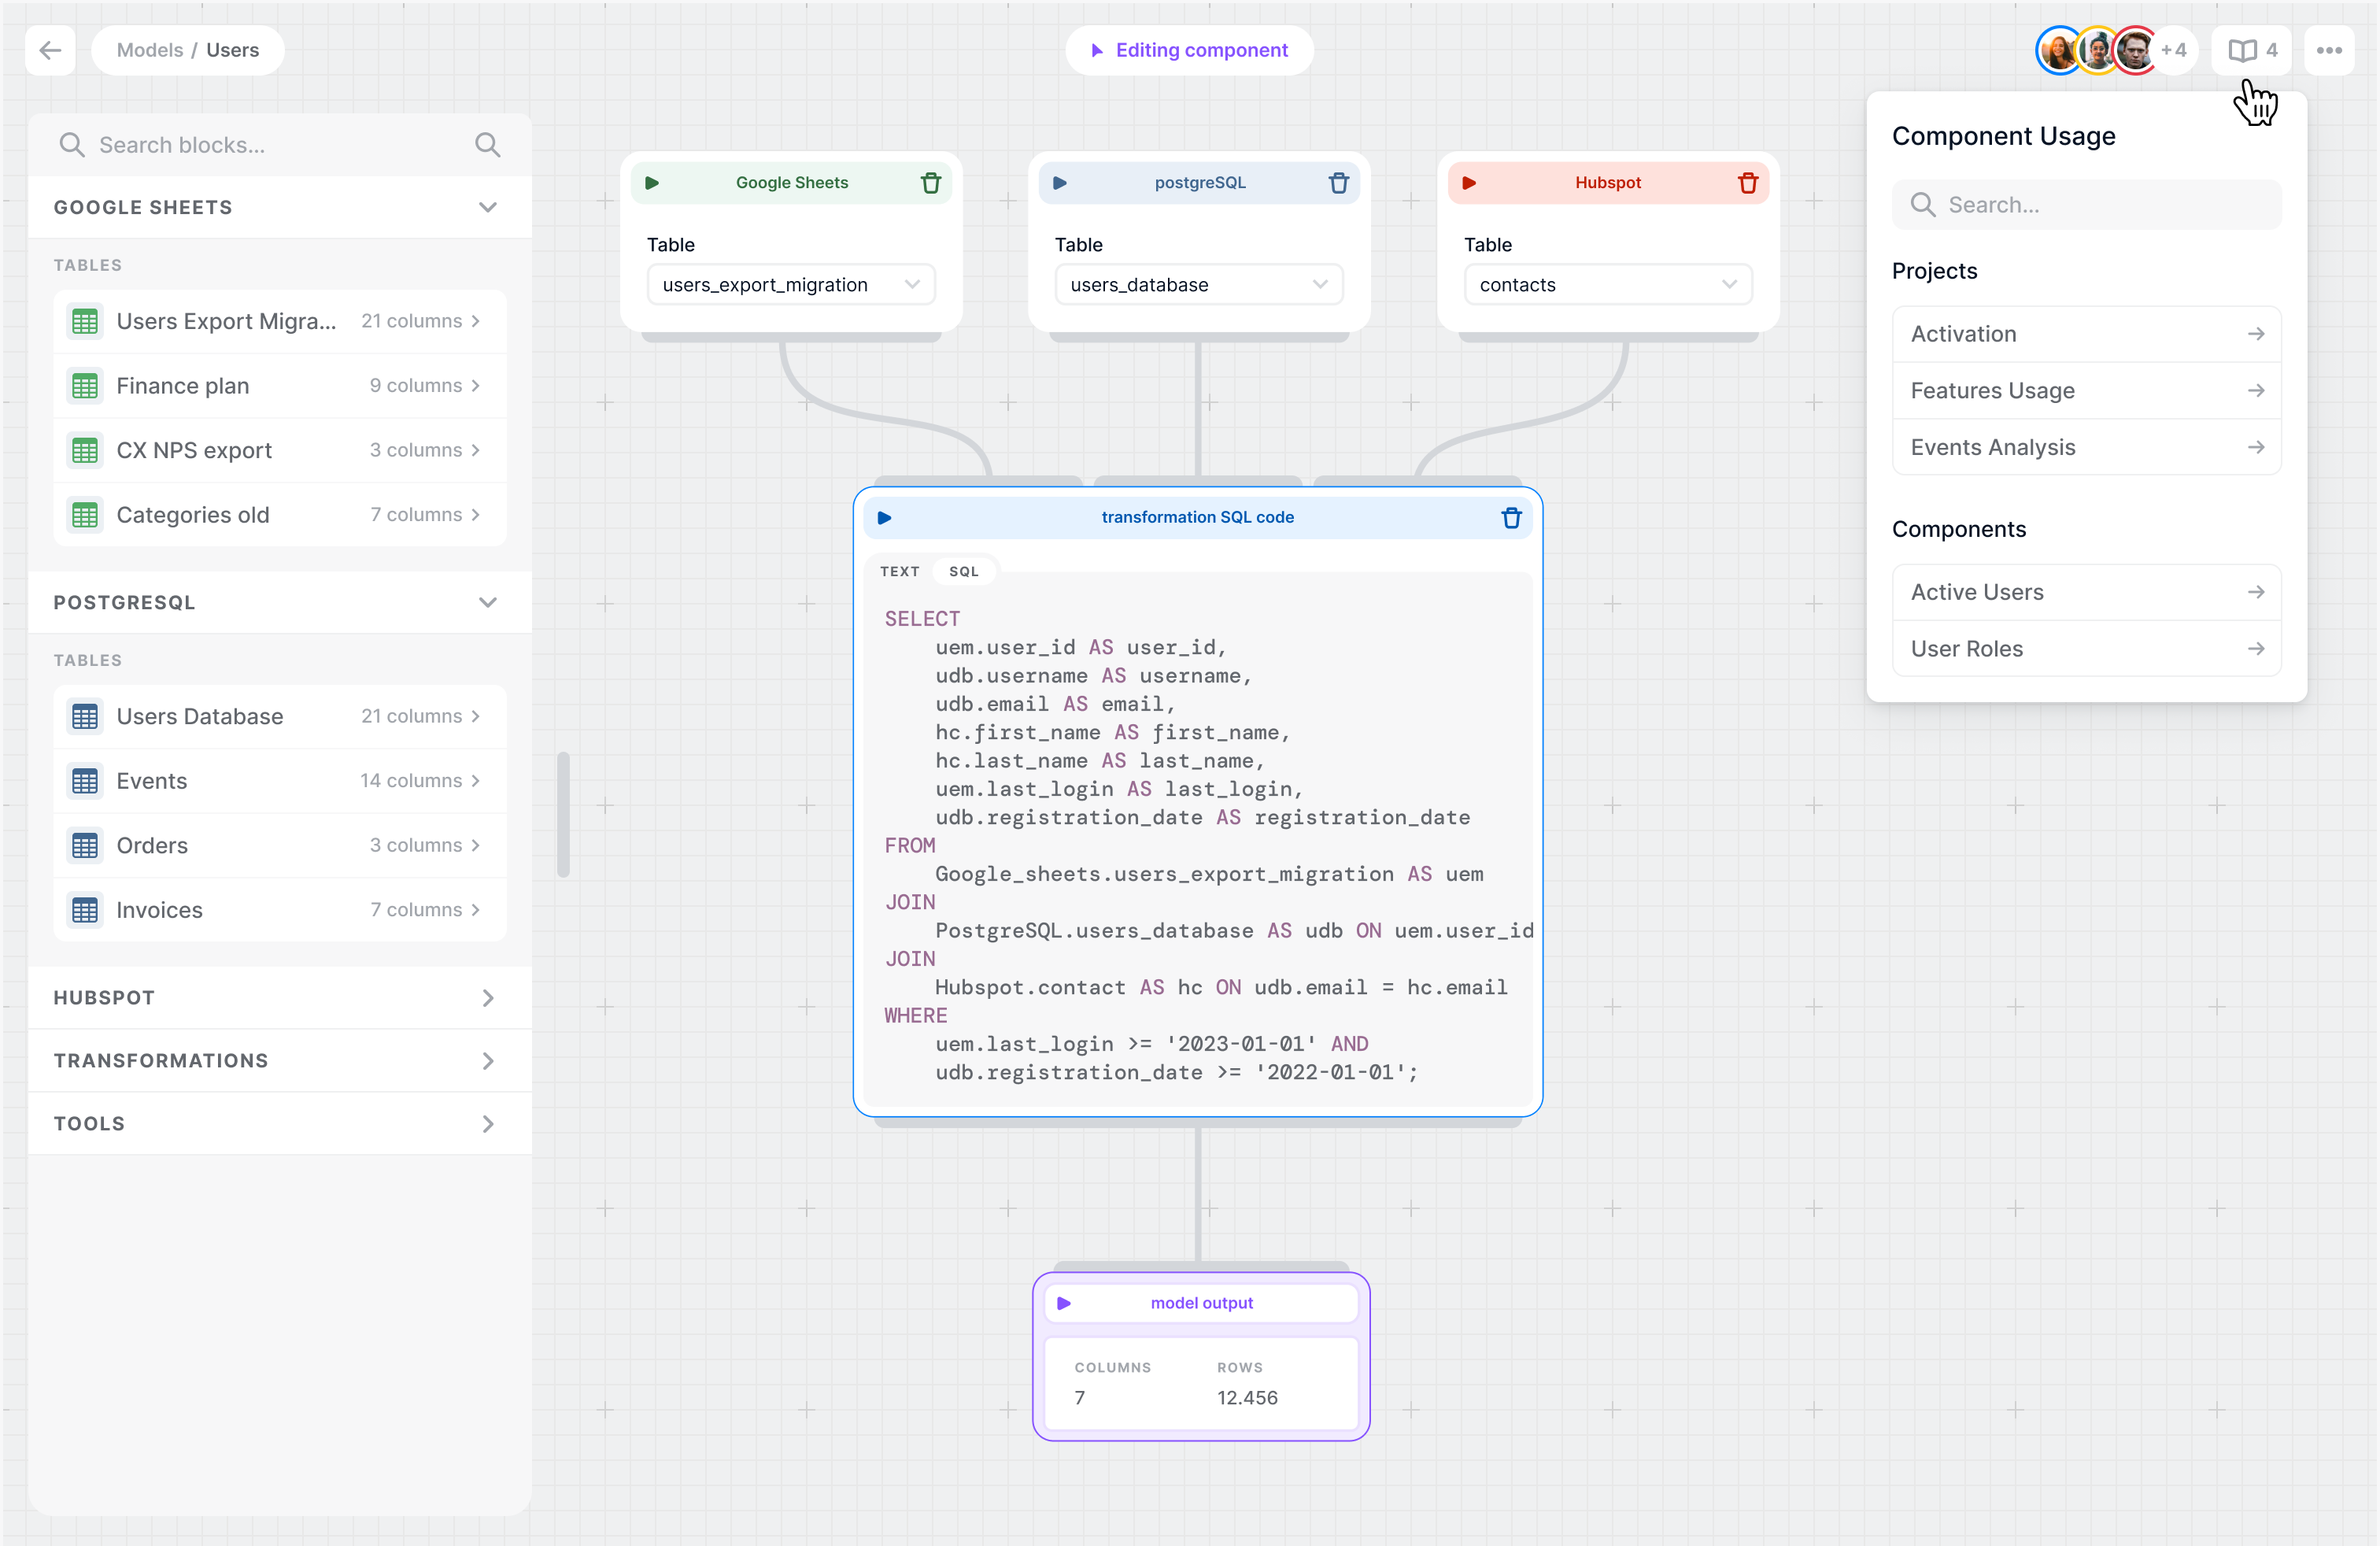Viewport: 2380px width, 1546px height.
Task: Click the users_database table dropdown selector
Action: (x=1199, y=284)
